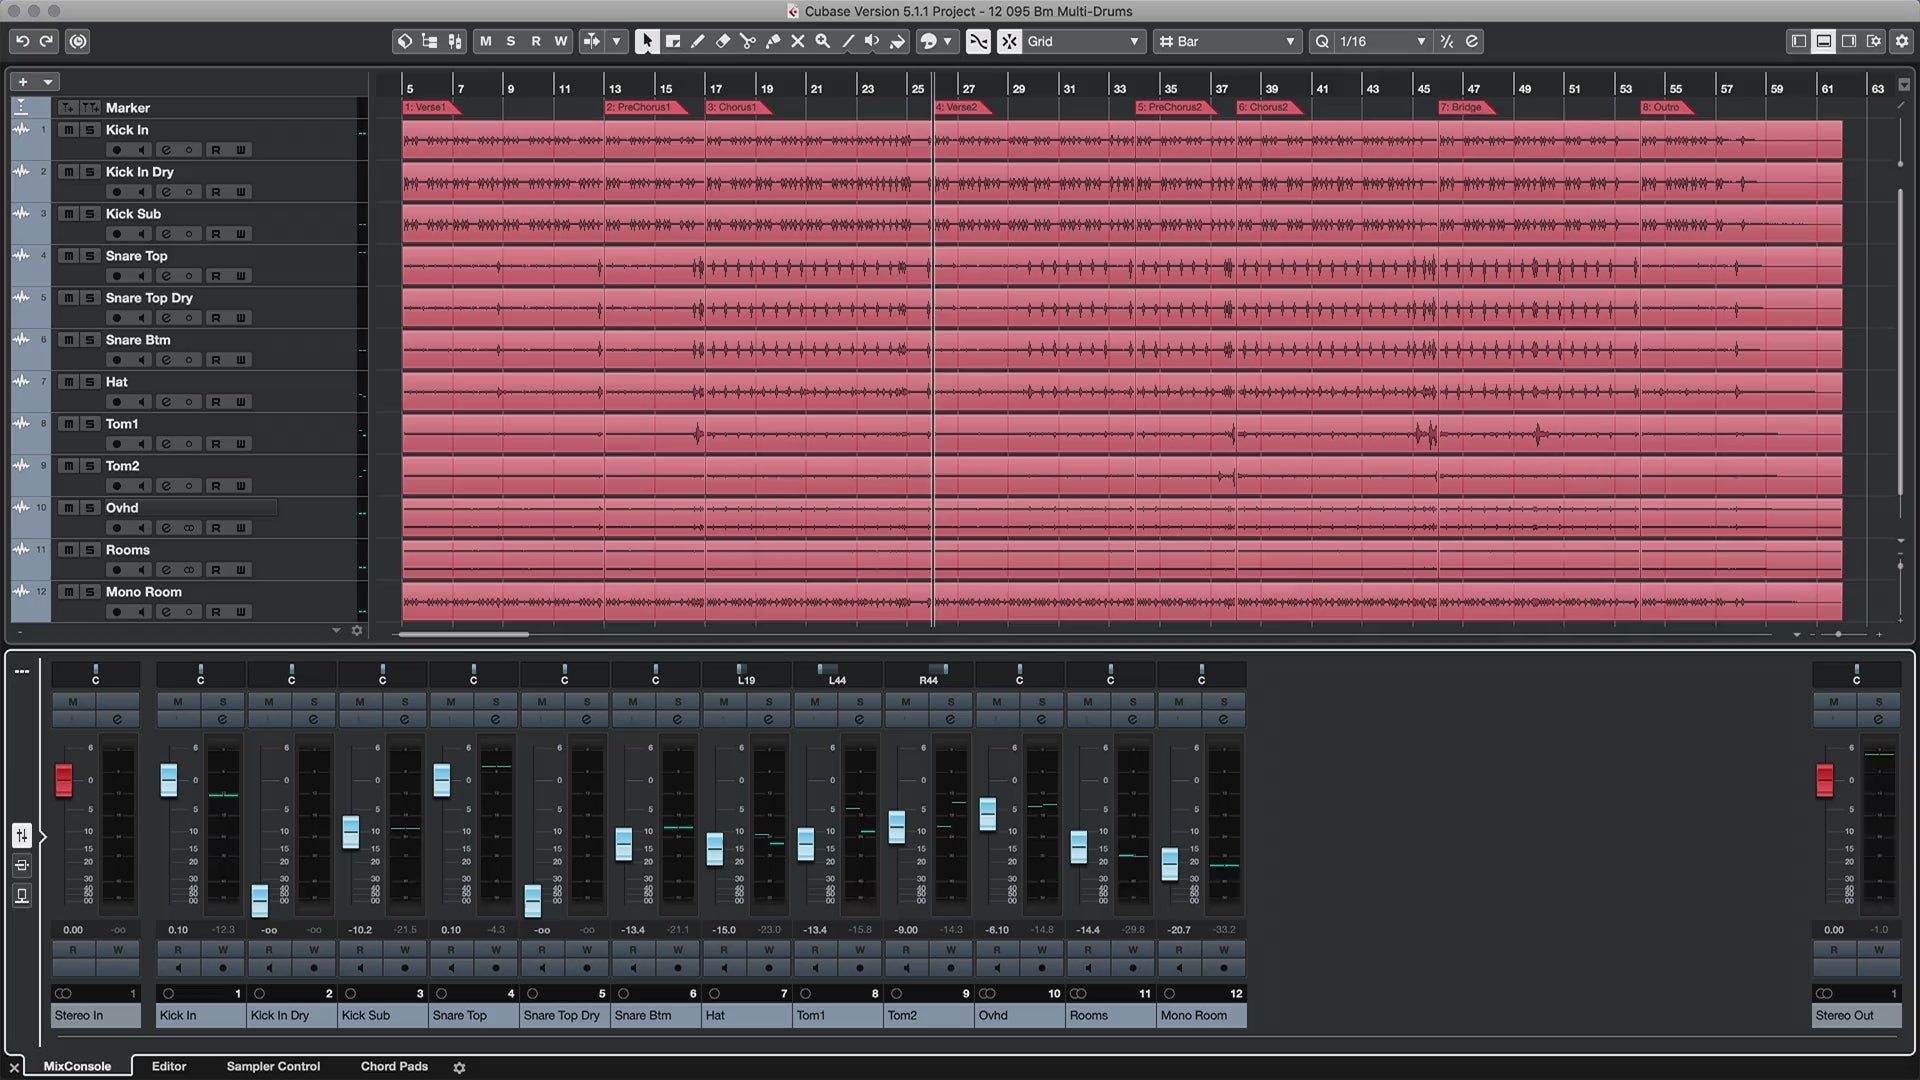Click the Constrain Delay Compensation icon
Screen dimensions: 1920x1080
(x=78, y=41)
